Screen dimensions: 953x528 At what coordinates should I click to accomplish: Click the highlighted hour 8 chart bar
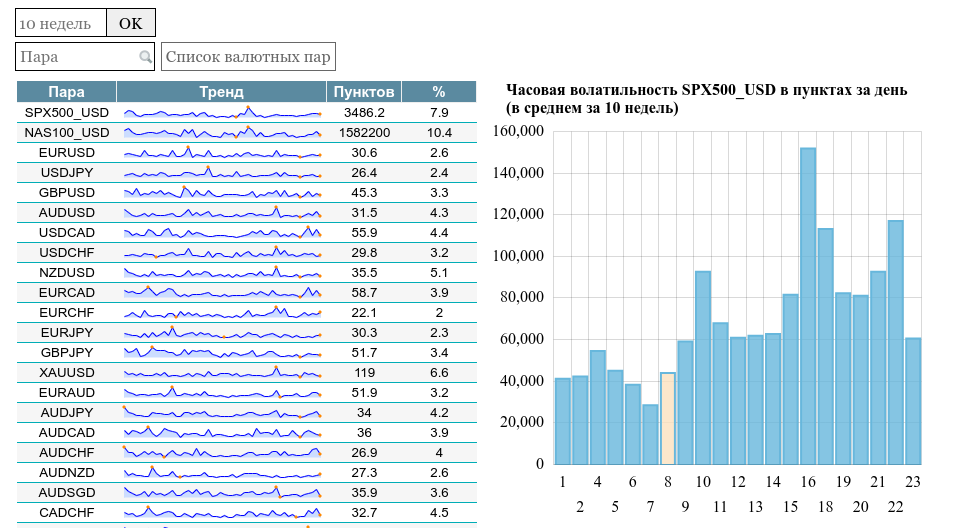667,419
